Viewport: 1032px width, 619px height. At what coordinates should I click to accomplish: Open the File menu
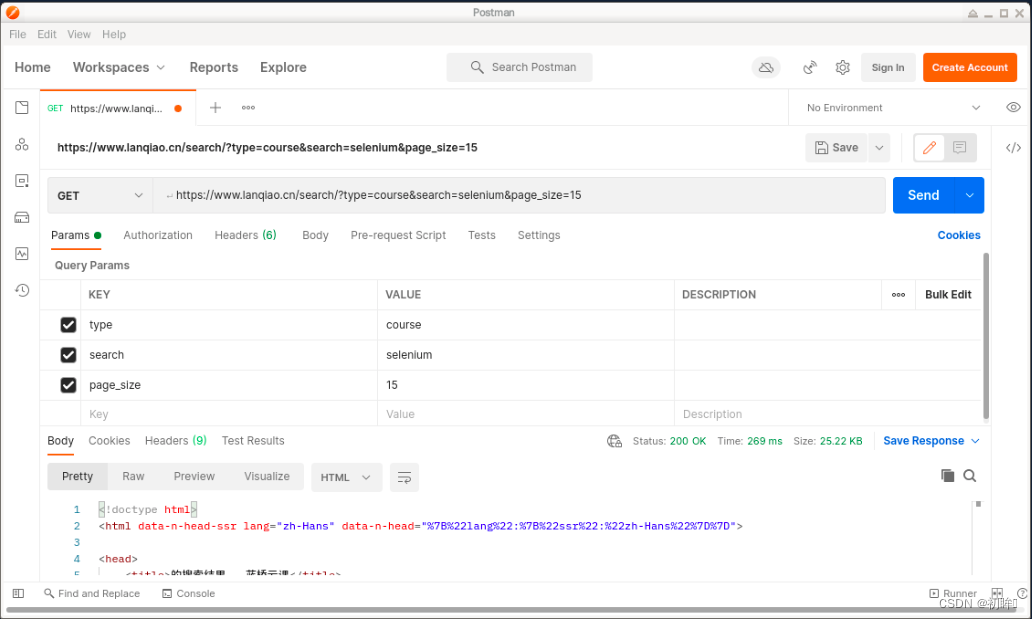pyautogui.click(x=18, y=34)
